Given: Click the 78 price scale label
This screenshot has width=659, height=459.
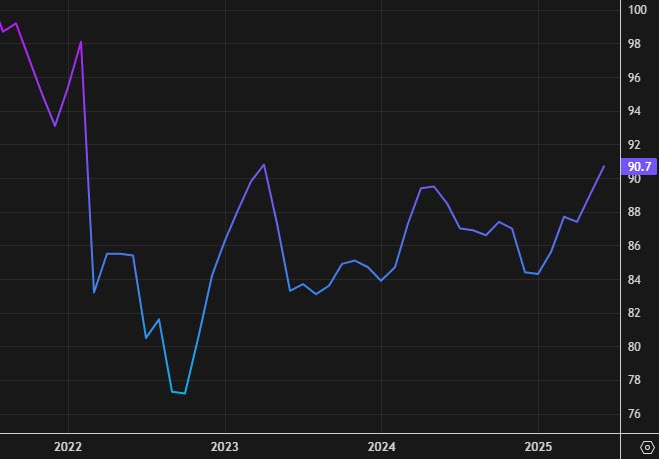Looking at the screenshot, I should [636, 381].
